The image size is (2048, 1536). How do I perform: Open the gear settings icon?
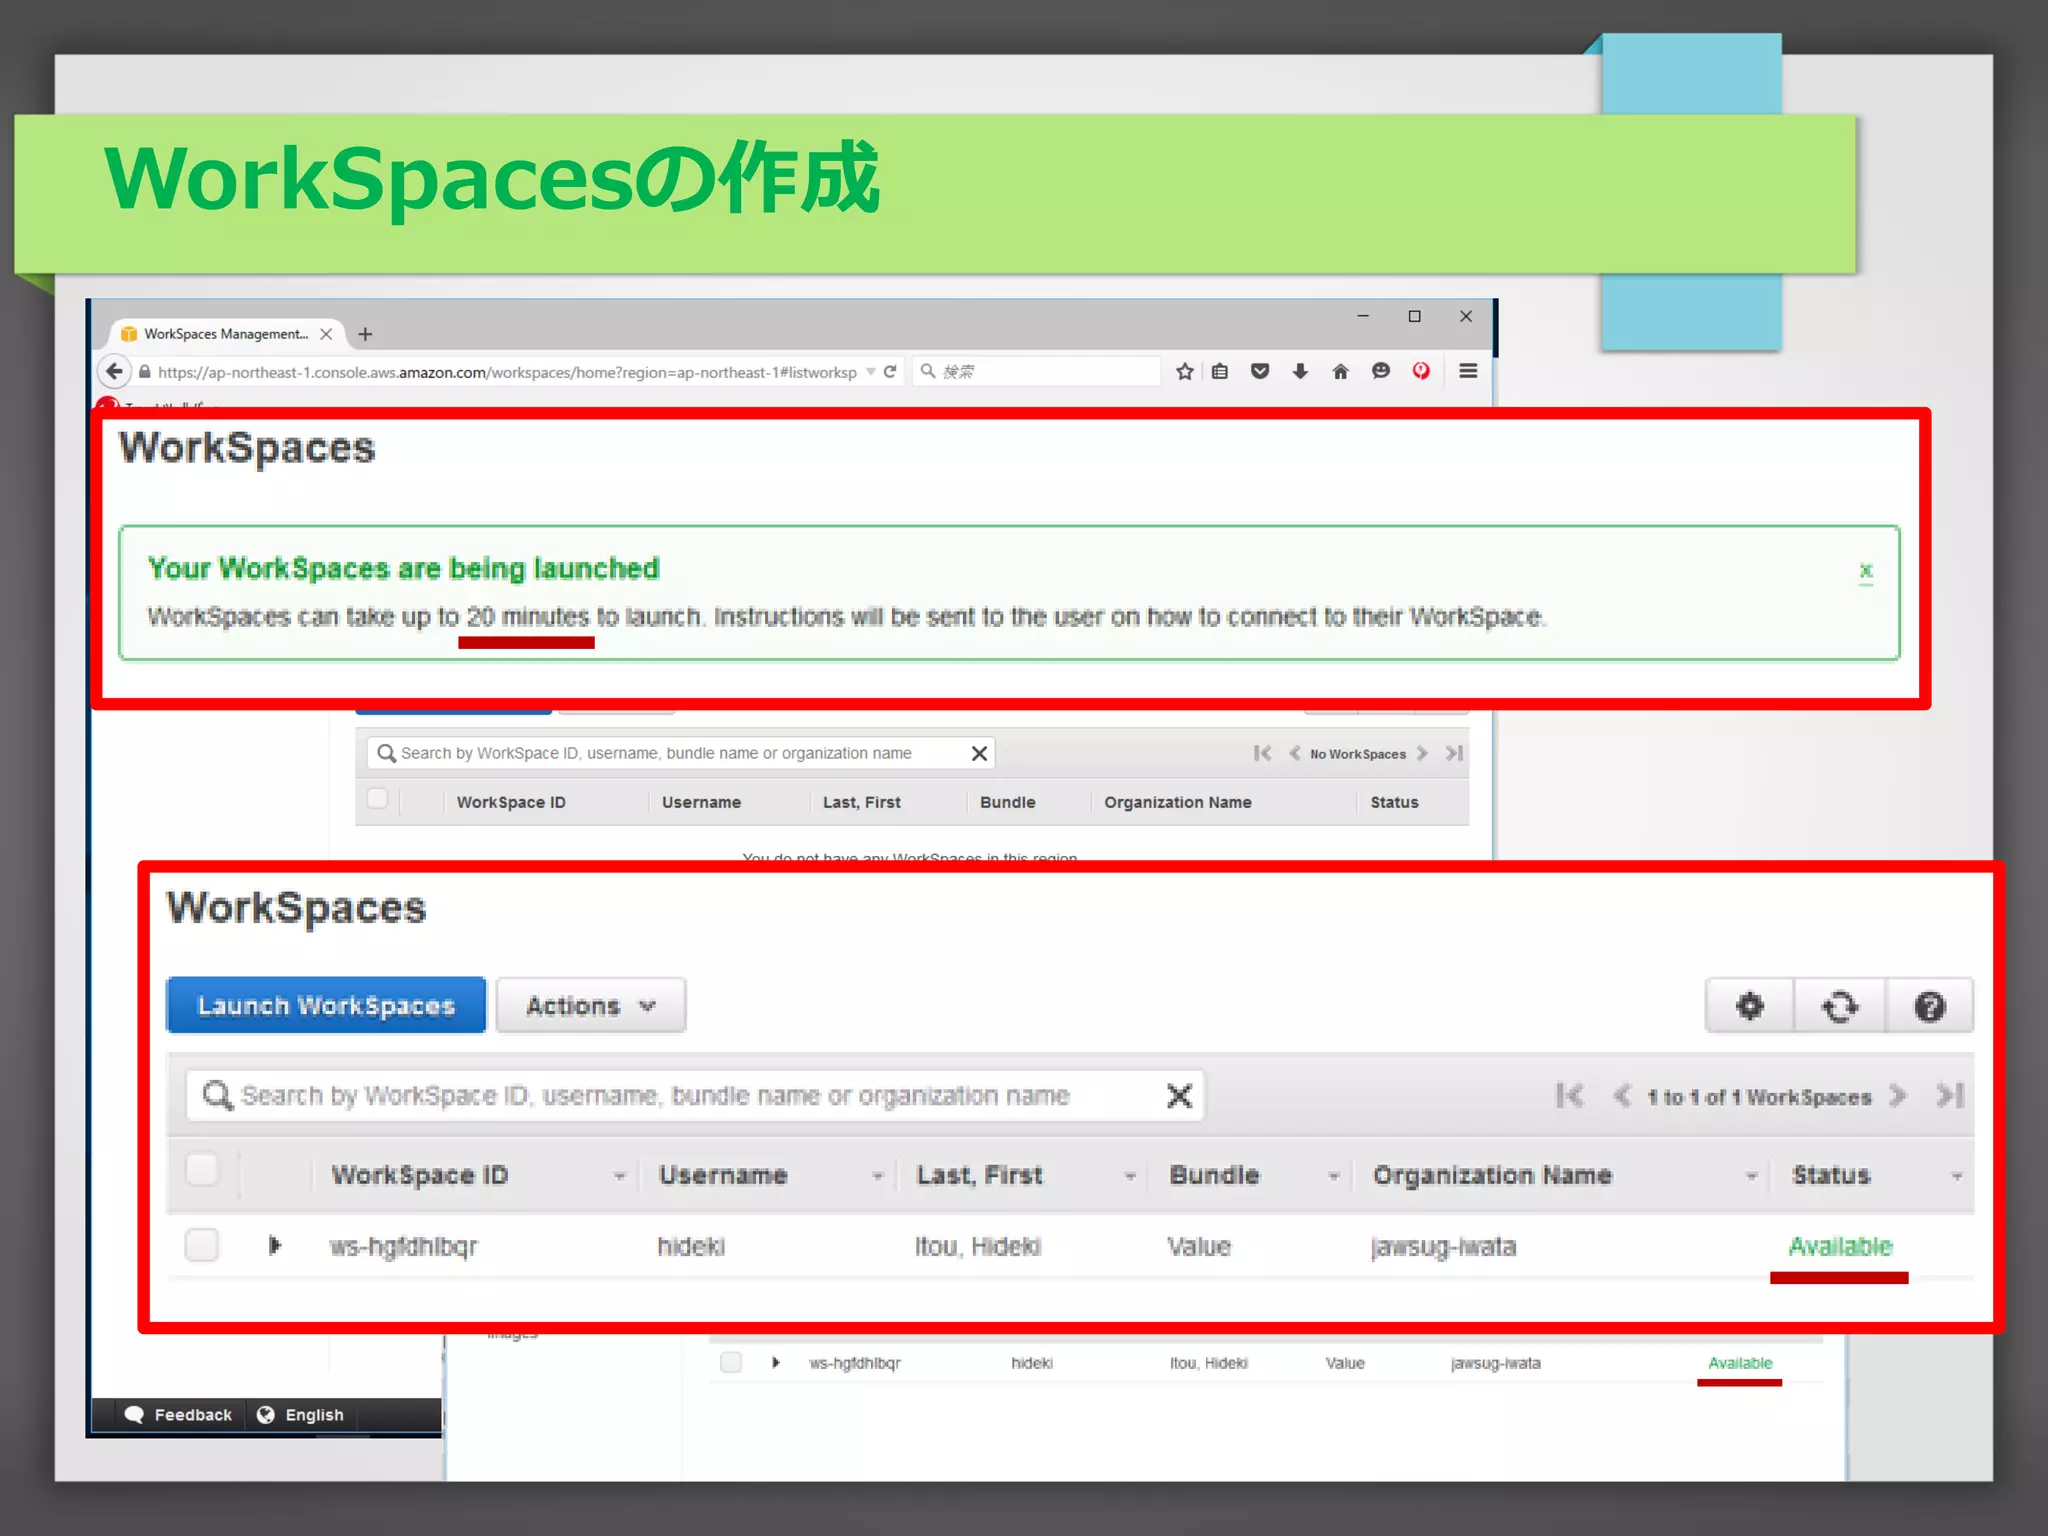(x=1749, y=1005)
